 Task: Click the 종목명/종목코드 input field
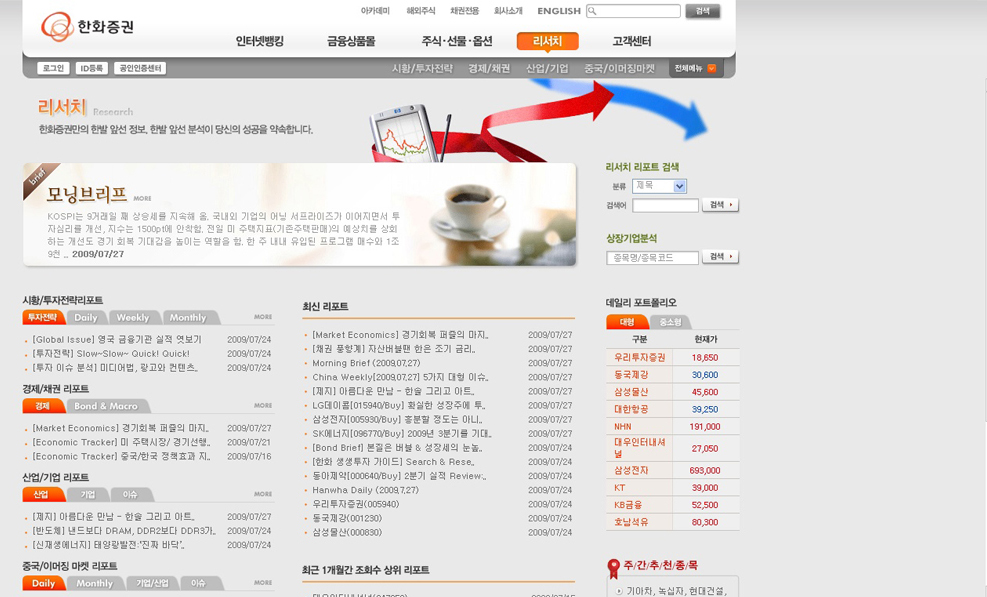652,257
